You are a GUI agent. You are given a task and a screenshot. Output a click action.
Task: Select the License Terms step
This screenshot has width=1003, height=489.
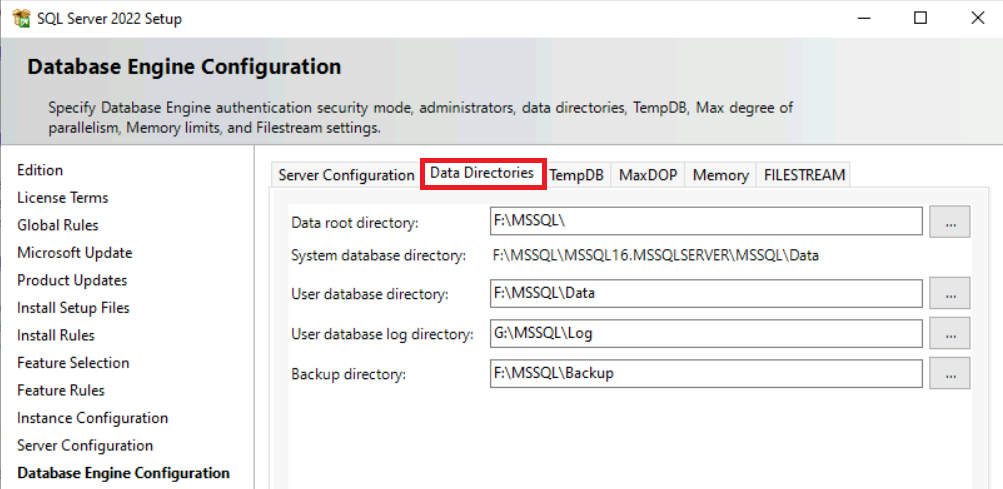(63, 198)
